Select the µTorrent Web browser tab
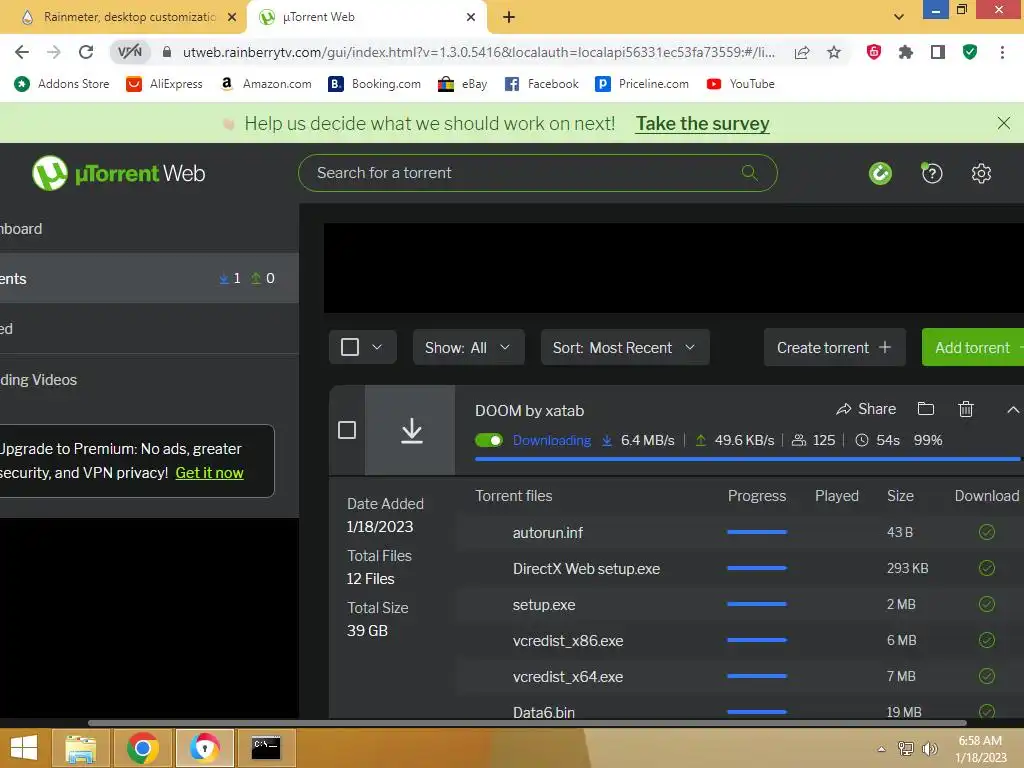1024x768 pixels. [366, 17]
